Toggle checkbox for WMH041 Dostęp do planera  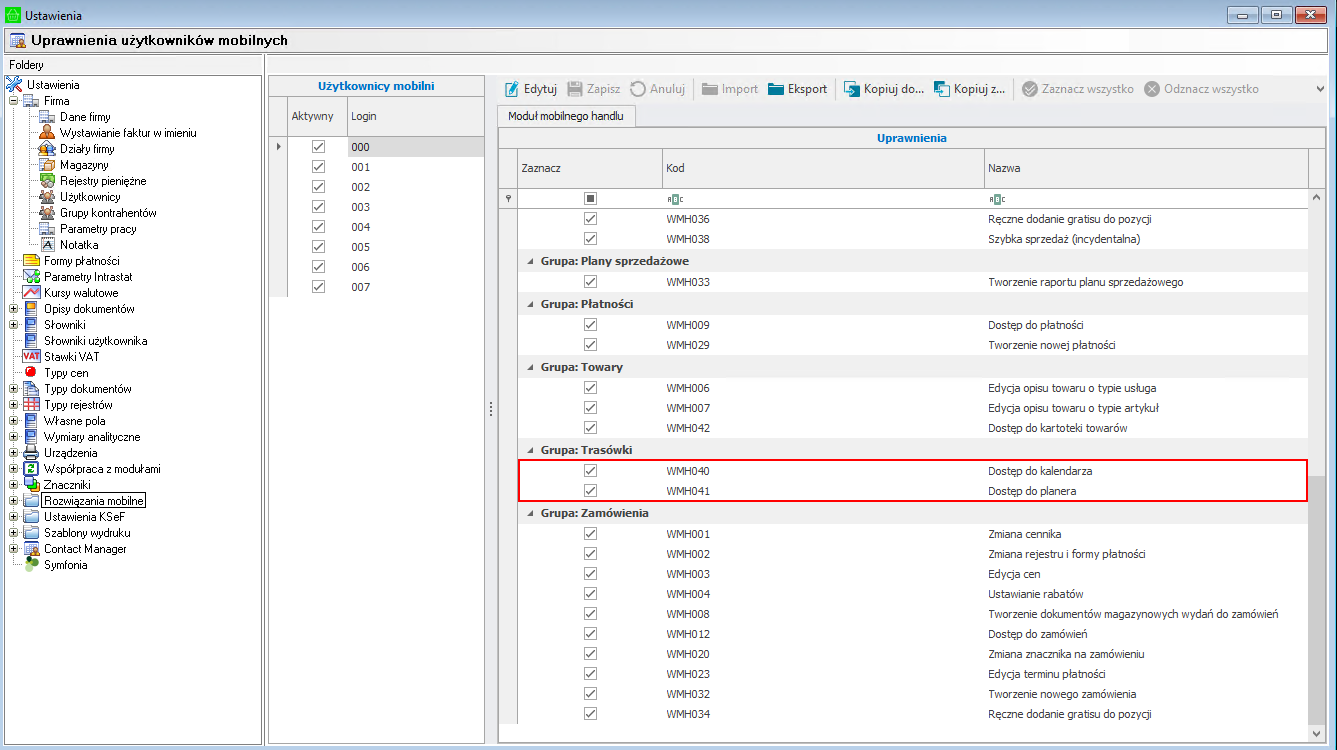(x=590, y=491)
